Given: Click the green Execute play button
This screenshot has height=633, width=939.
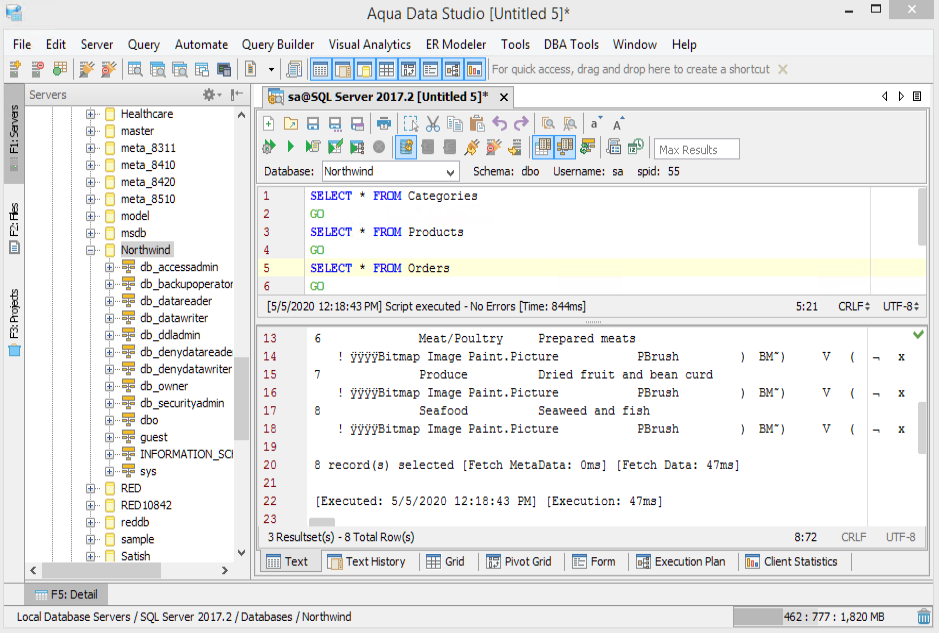Looking at the screenshot, I should [x=291, y=148].
